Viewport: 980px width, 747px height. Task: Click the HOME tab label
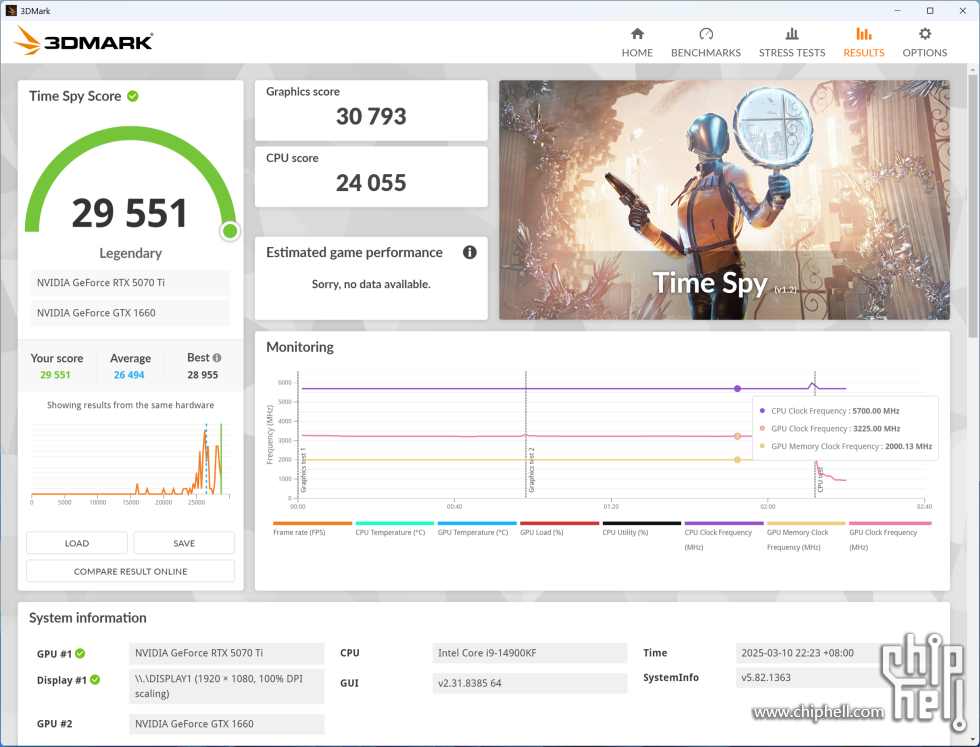(x=637, y=53)
